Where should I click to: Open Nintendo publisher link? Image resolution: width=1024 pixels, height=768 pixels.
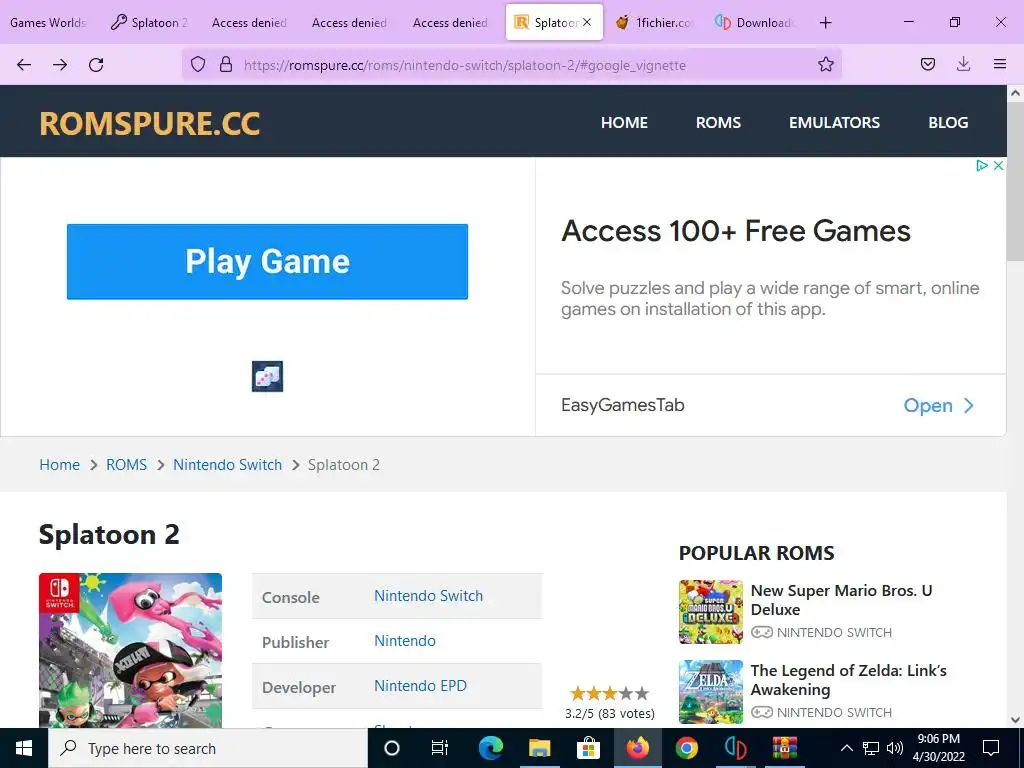[405, 641]
